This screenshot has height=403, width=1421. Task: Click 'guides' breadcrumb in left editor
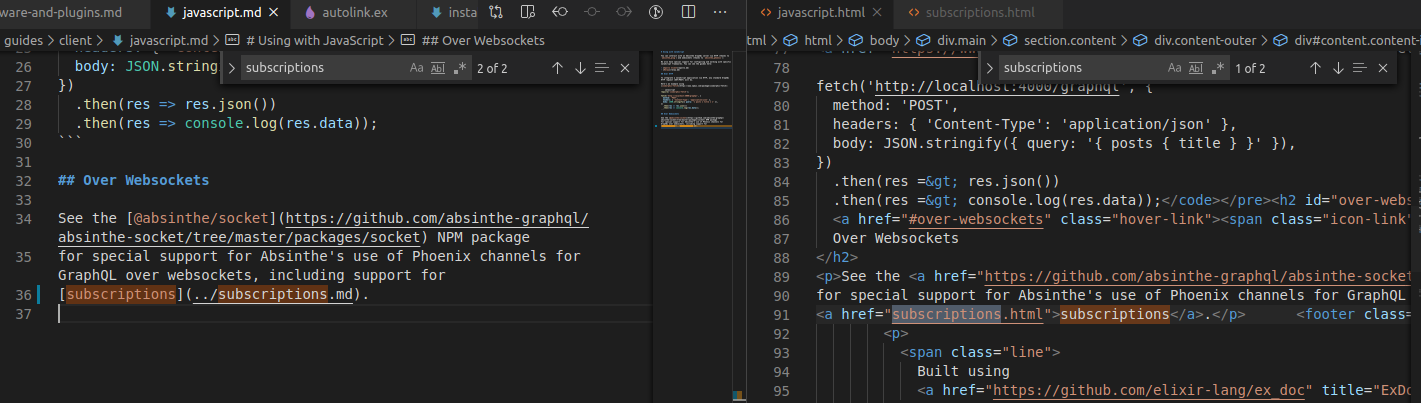point(25,40)
